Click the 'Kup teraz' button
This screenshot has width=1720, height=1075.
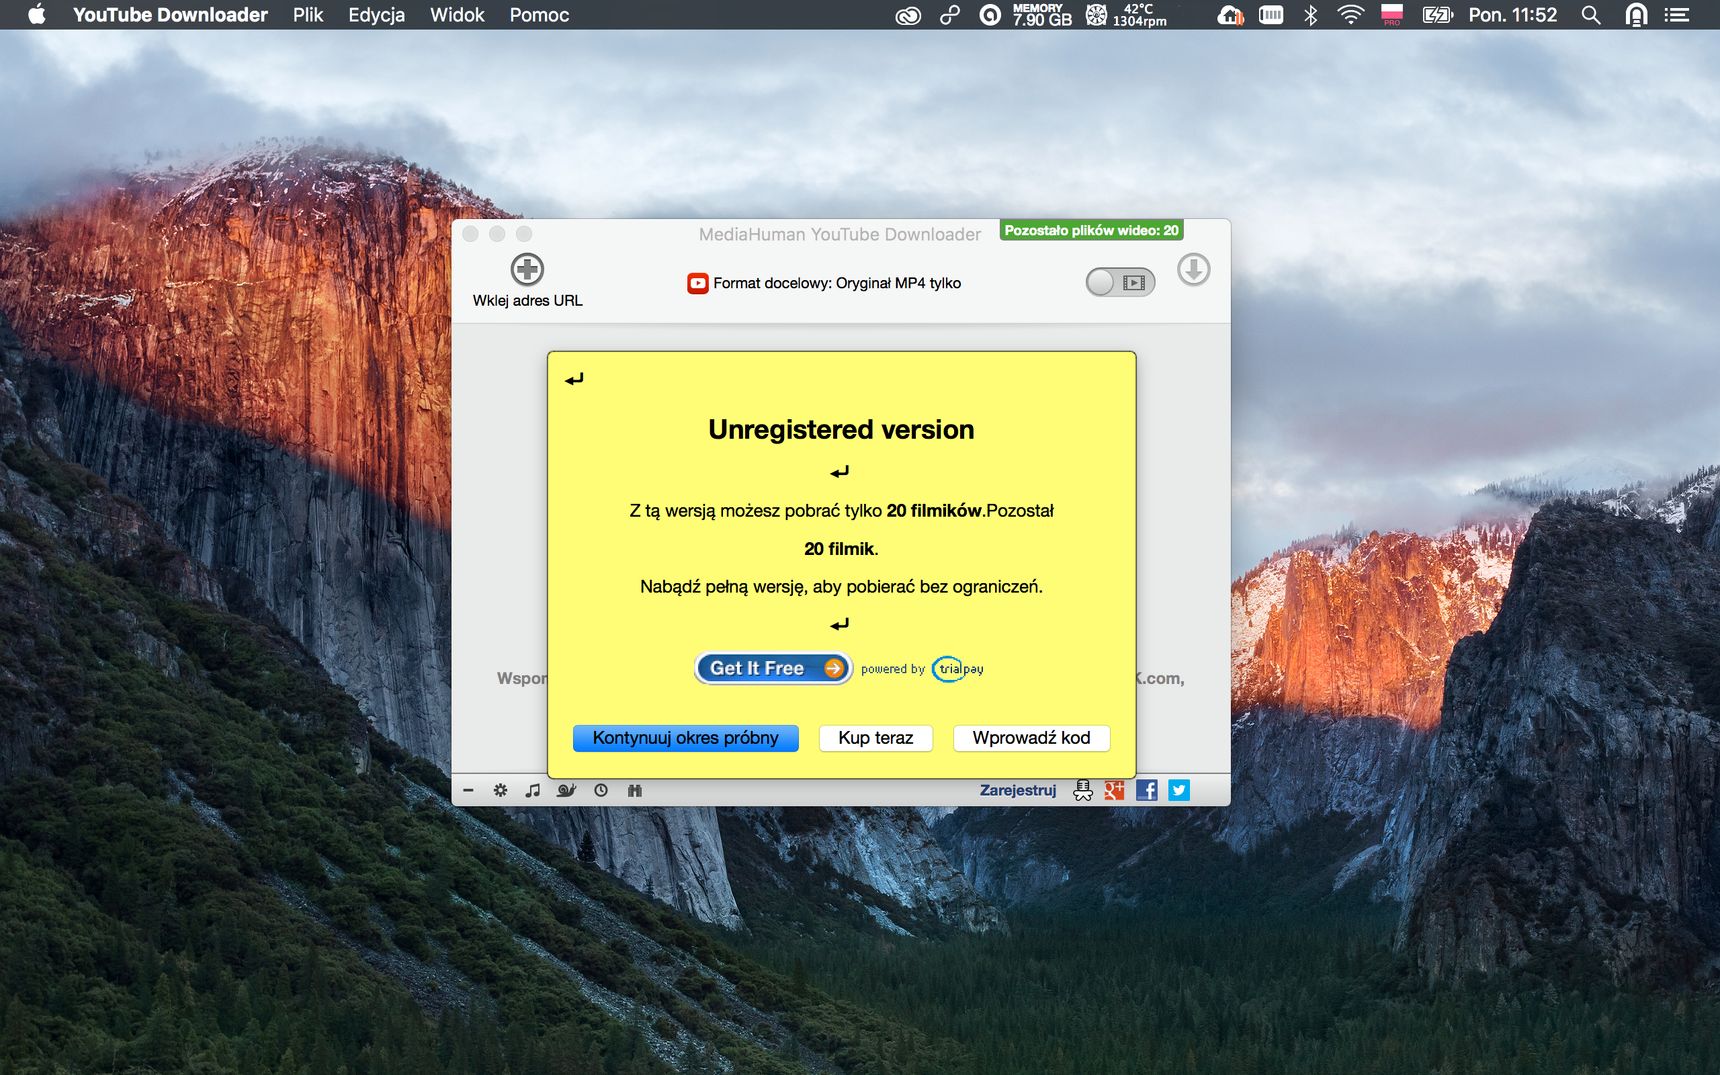coord(876,738)
